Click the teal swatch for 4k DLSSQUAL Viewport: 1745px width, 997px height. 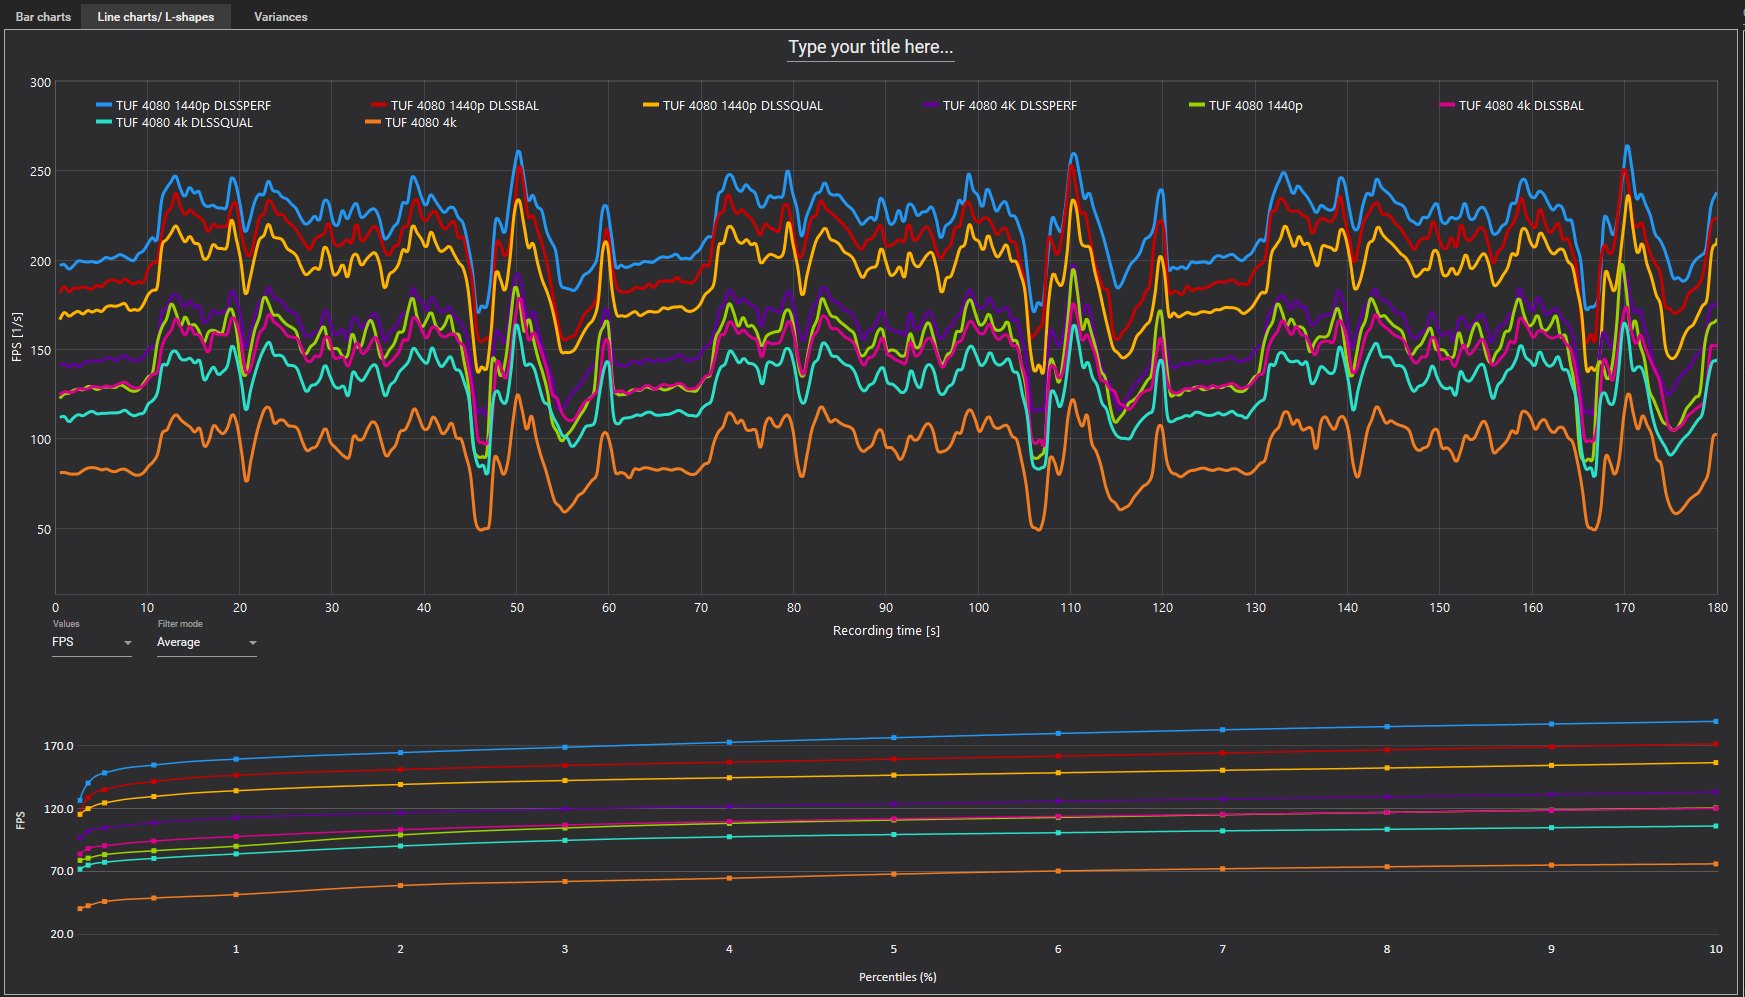[104, 123]
